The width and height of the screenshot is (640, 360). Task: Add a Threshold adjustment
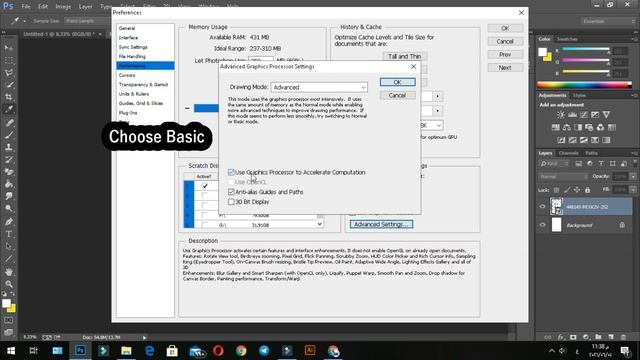584,140
